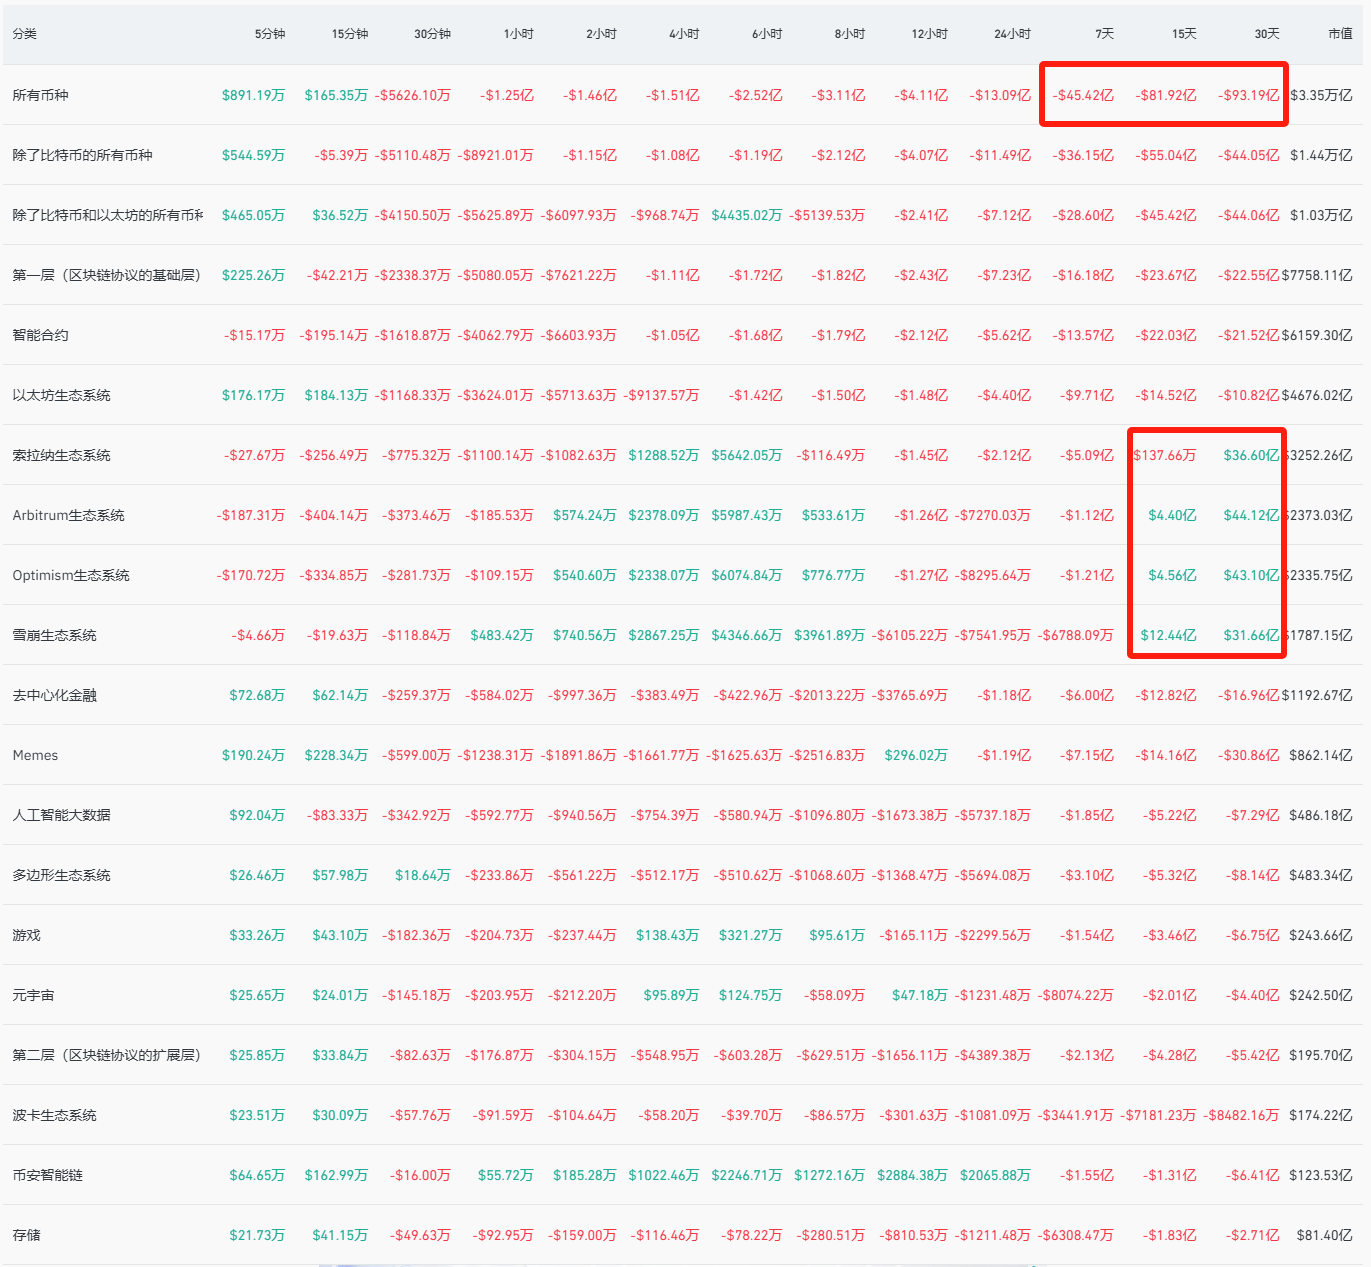Click $31.66亿 in 雪崩生态系统 row

click(x=1252, y=635)
